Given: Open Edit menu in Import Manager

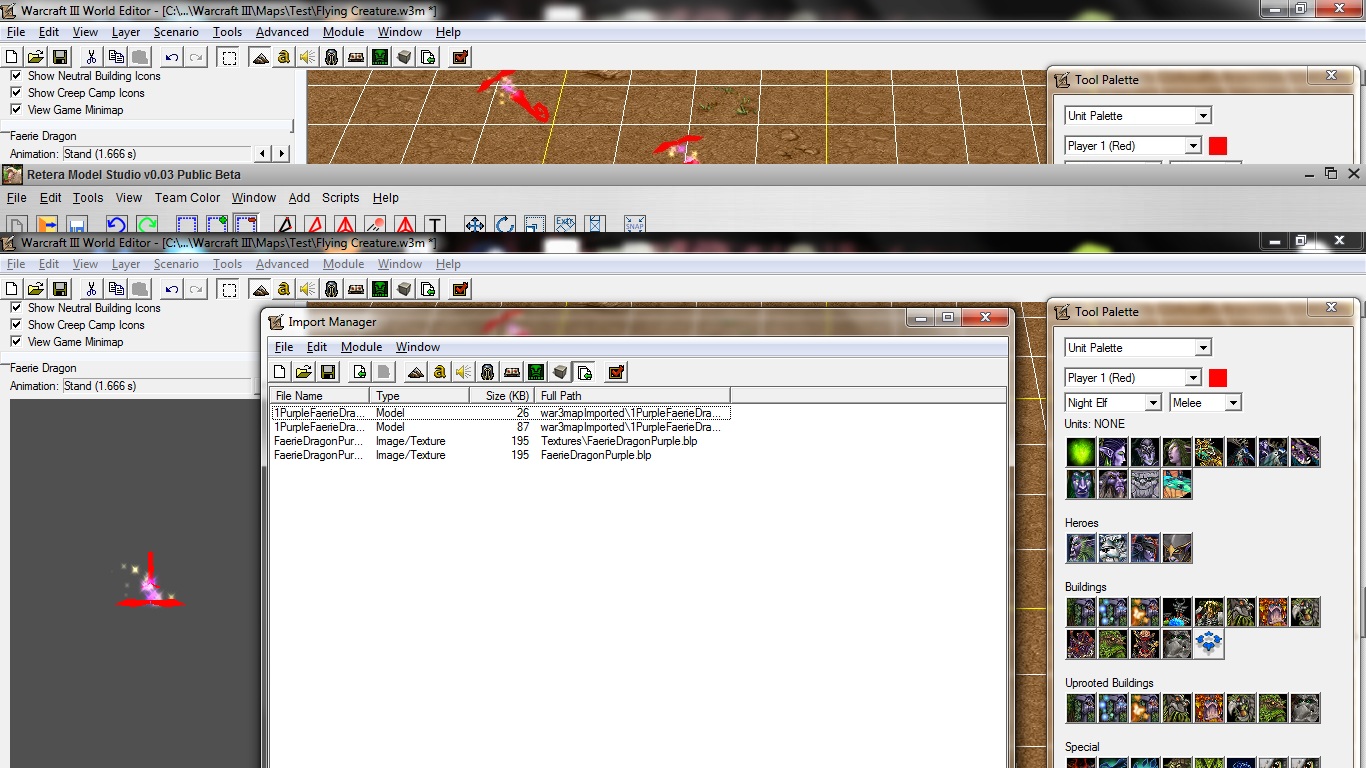Looking at the screenshot, I should [x=317, y=347].
